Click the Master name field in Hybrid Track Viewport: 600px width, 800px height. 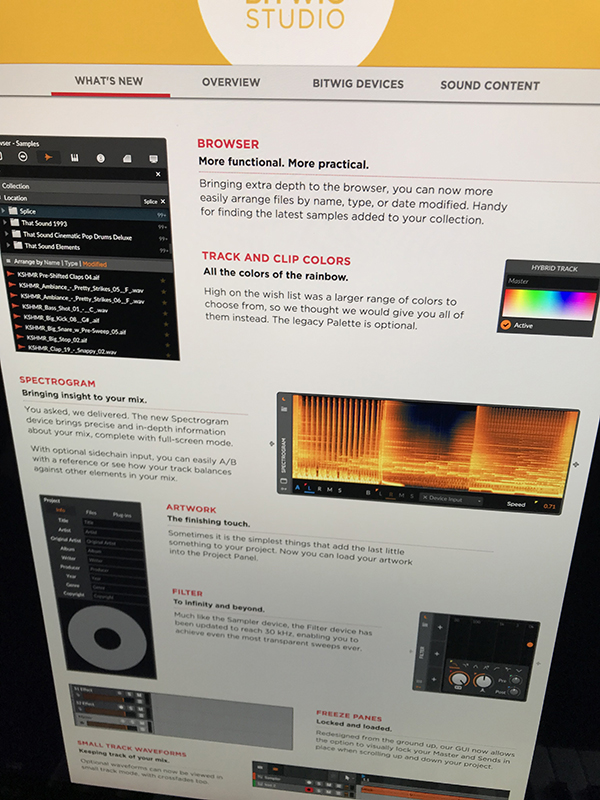551,281
